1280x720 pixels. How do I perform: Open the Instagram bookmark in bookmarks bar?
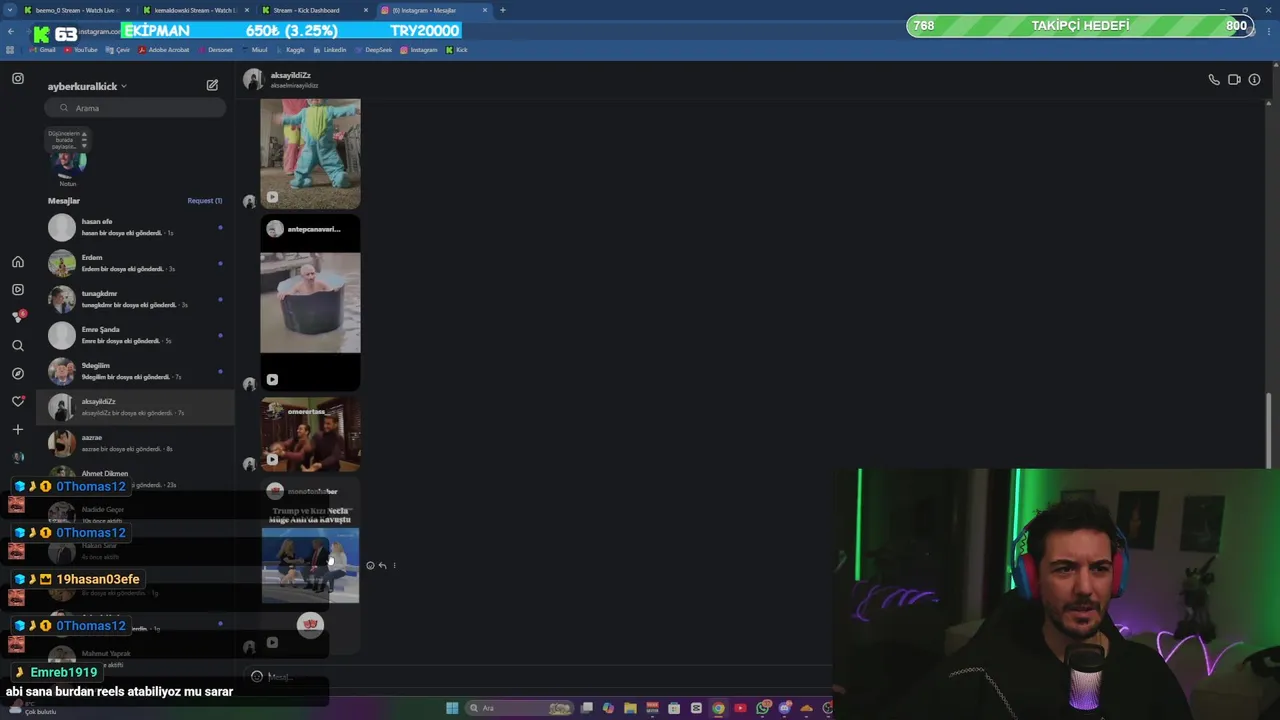click(419, 50)
